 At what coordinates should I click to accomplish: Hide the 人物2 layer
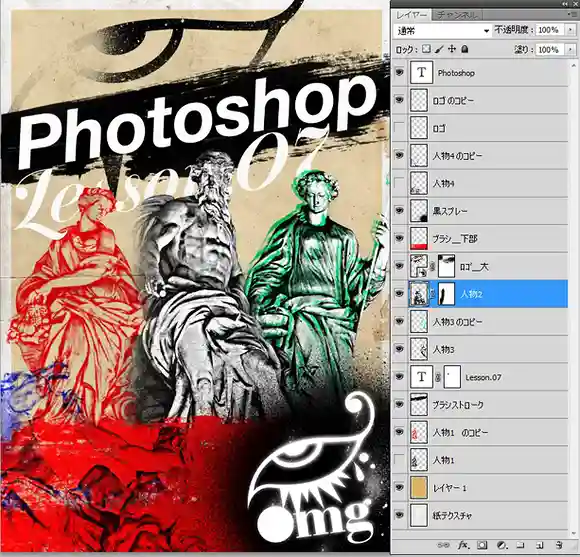399,294
